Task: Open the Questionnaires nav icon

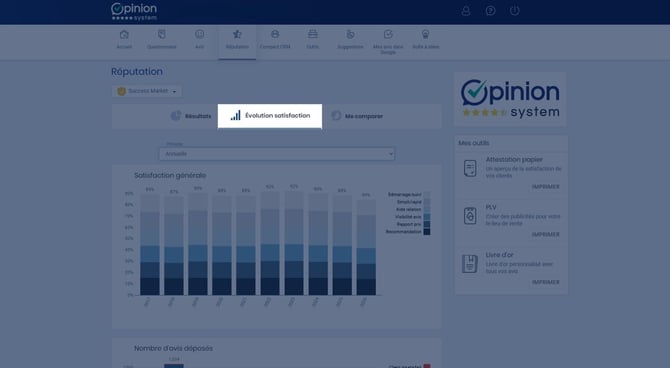Action: pyautogui.click(x=162, y=35)
